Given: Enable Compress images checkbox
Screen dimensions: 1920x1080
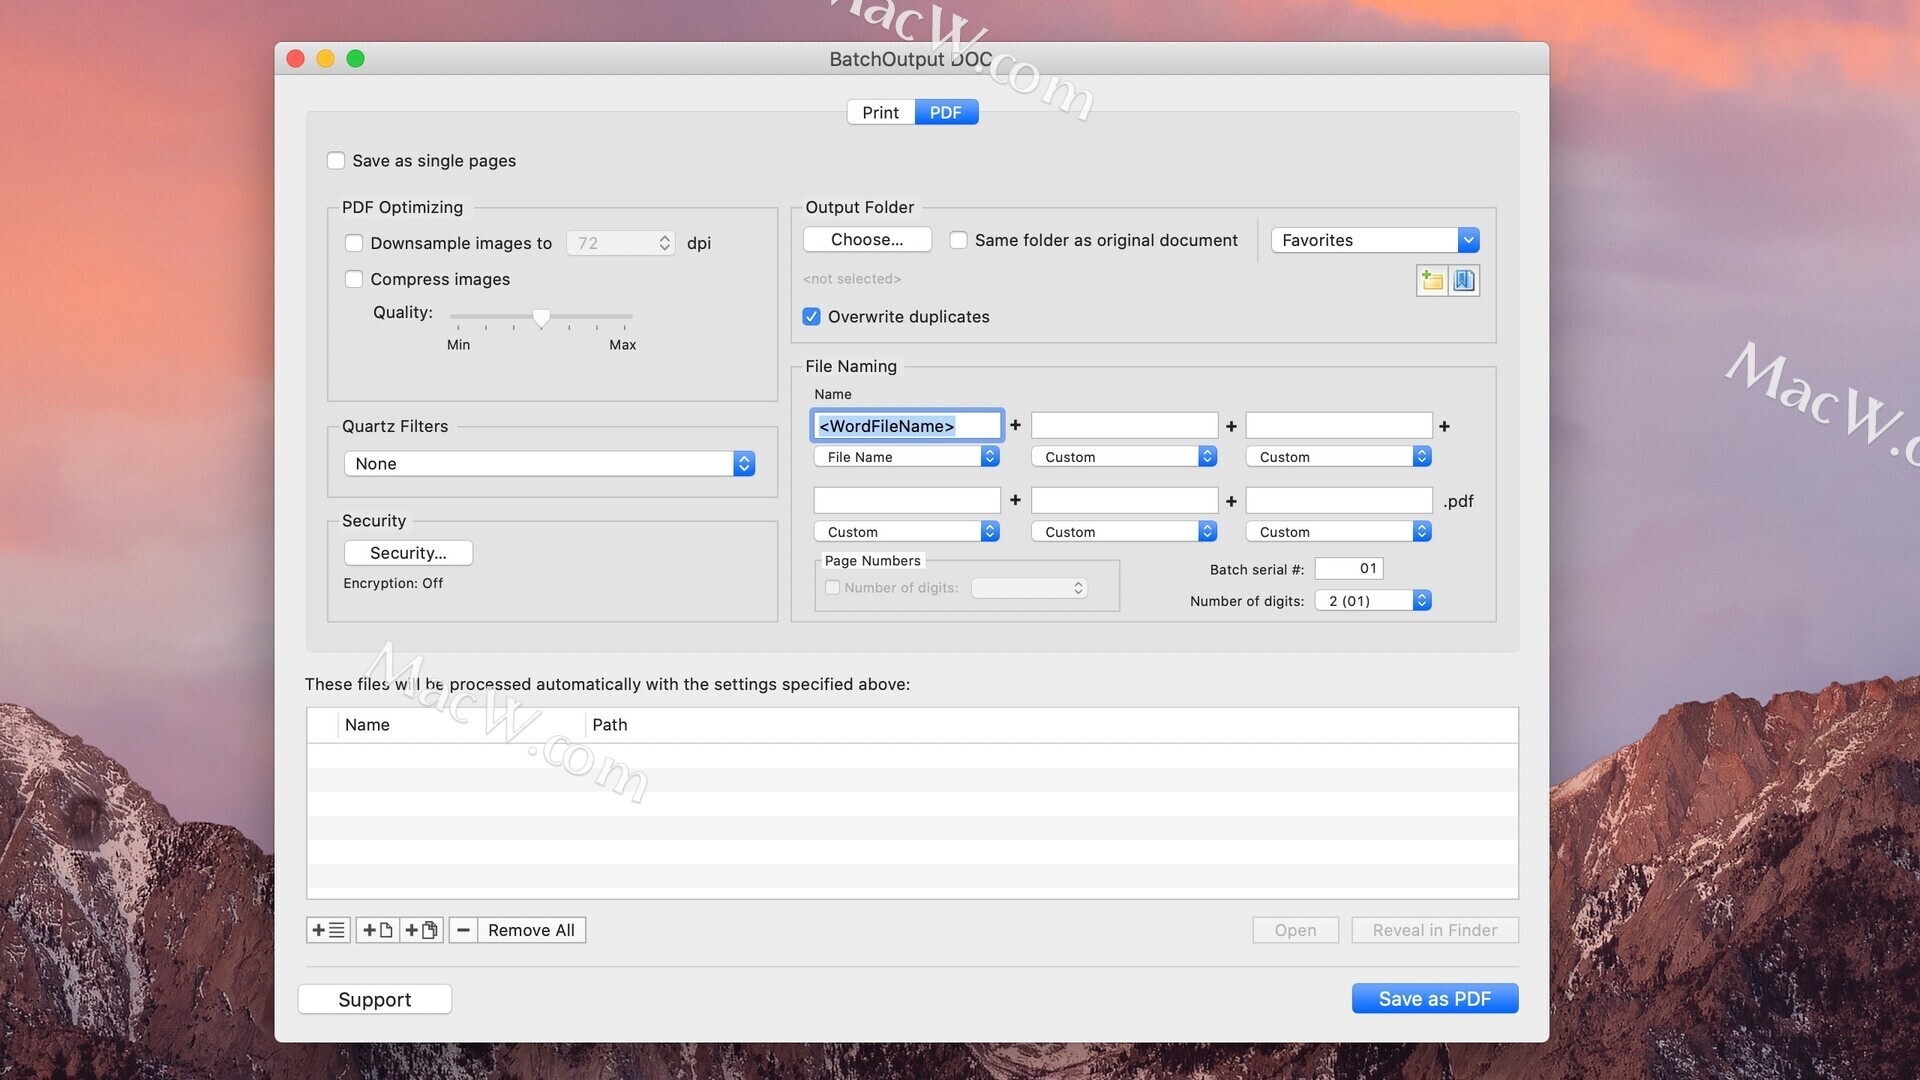Looking at the screenshot, I should [354, 279].
